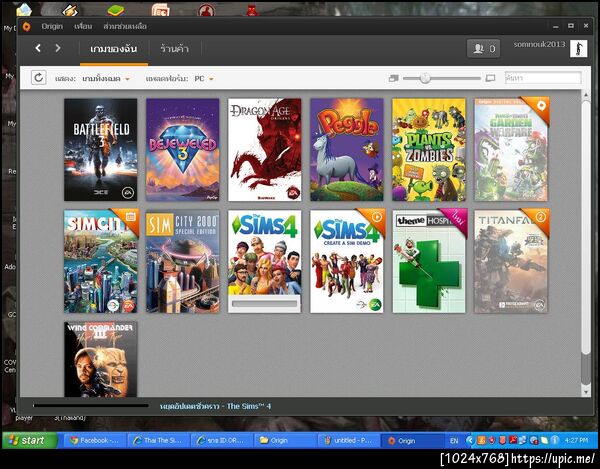The image size is (600, 469).
Task: Click the large tiles size icon
Action: [490, 78]
